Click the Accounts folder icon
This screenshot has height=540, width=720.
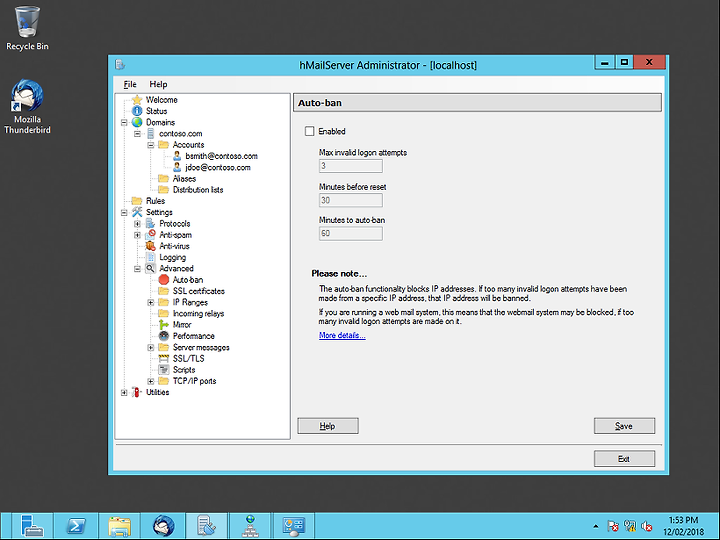163,145
